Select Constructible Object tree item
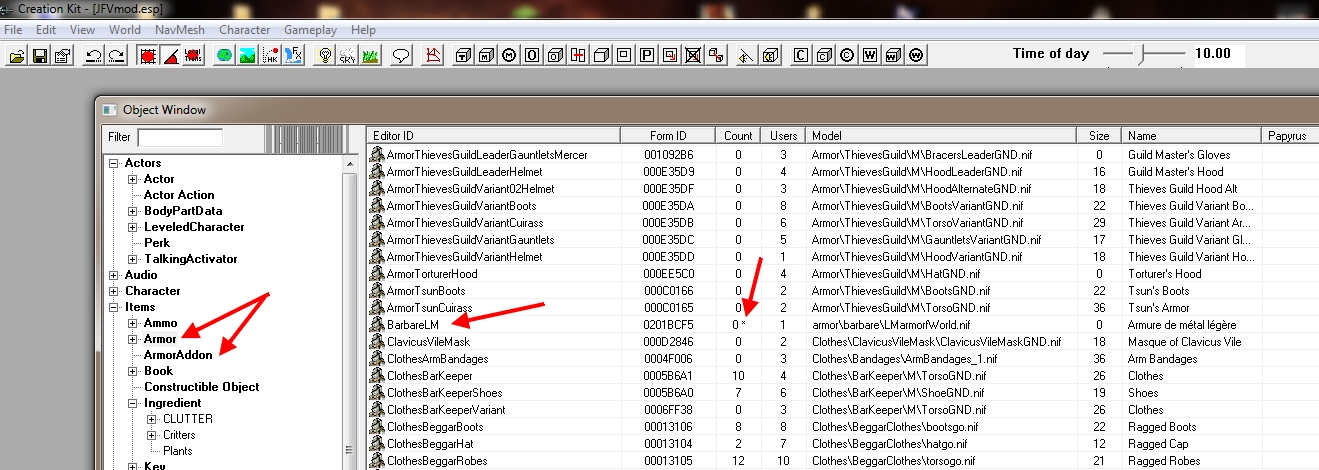Screen dimensions: 1319x470 coord(202,387)
